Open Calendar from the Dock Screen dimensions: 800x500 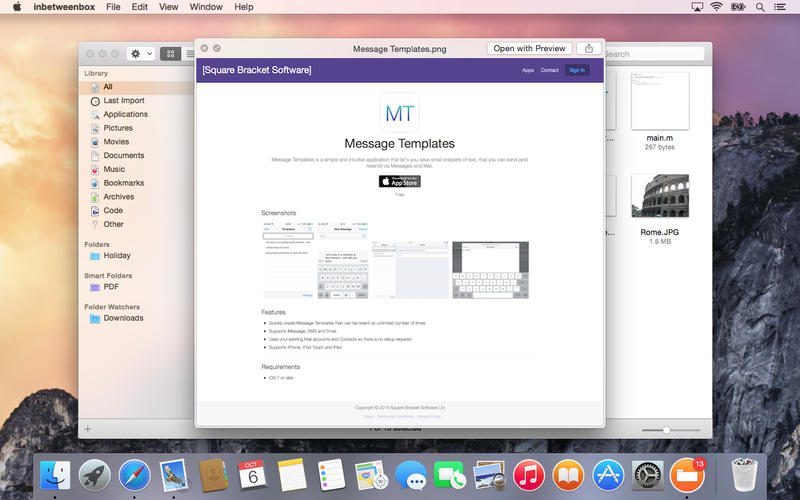pos(252,476)
